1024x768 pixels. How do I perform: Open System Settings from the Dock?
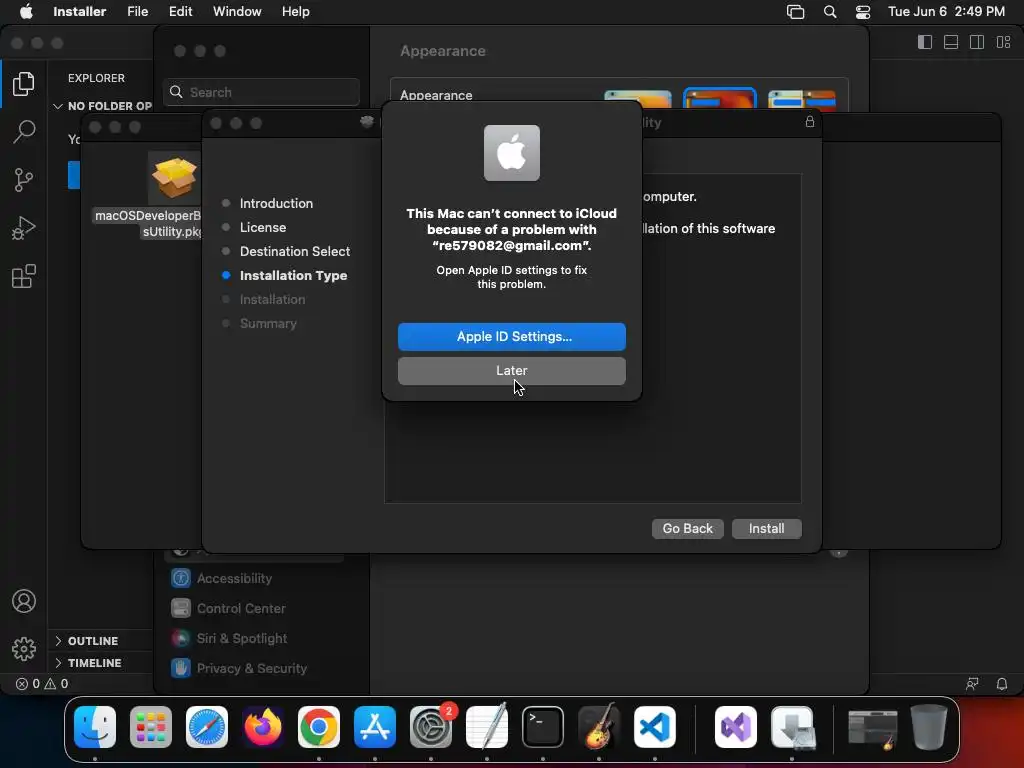(431, 727)
